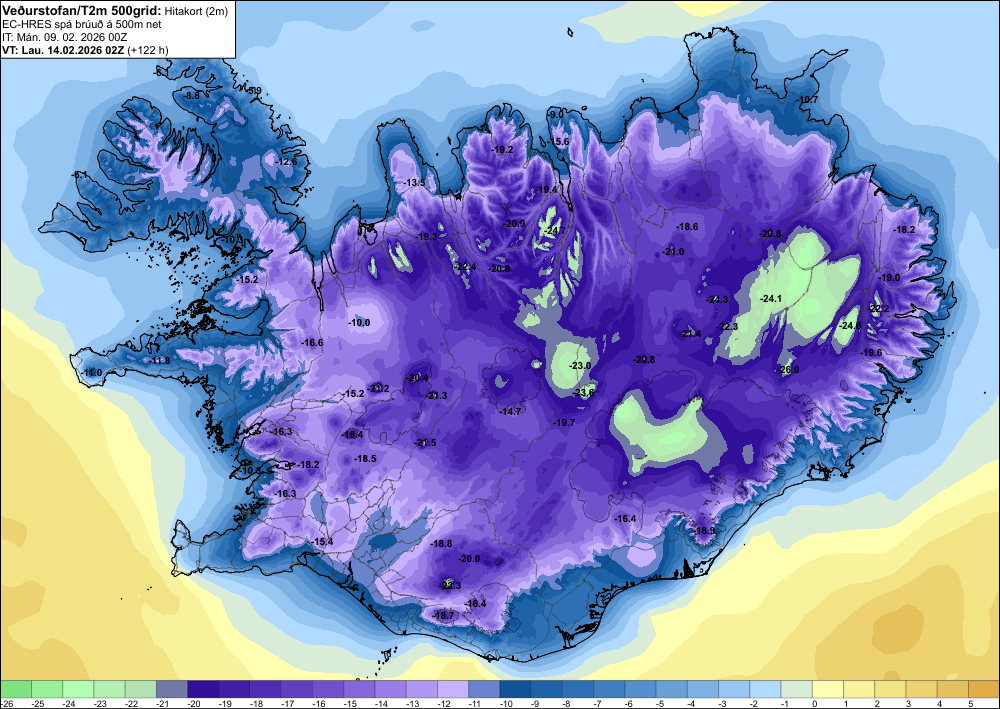Click the -14.7 temperature value
The width and height of the screenshot is (1000, 709).
[510, 411]
